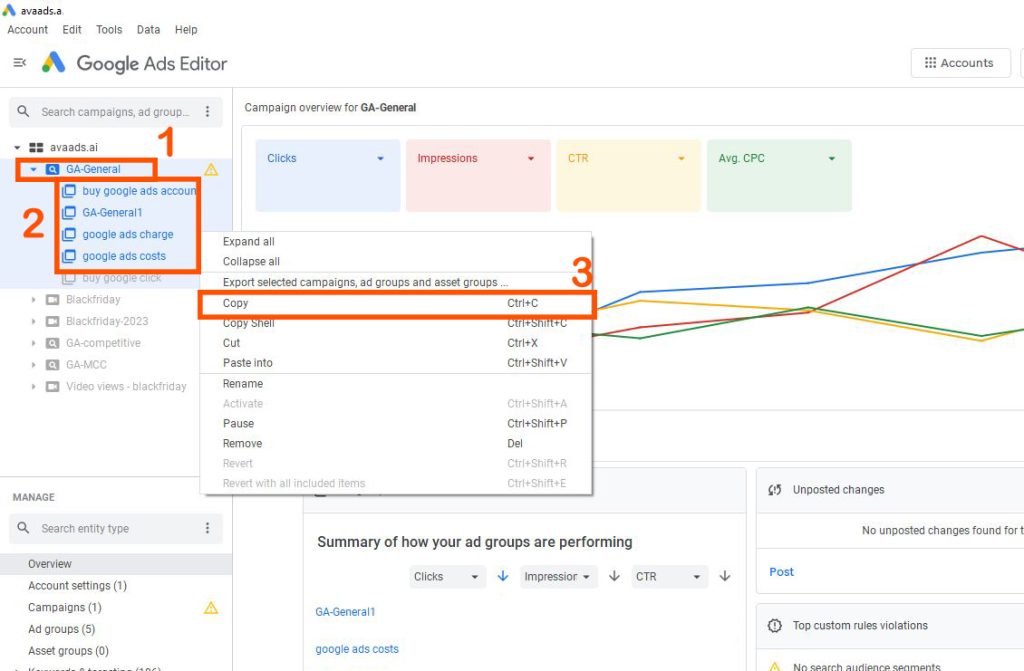Viewport: 1024px width, 671px height.
Task: Expand the Blackfriday campaign node
Action: click(33, 300)
